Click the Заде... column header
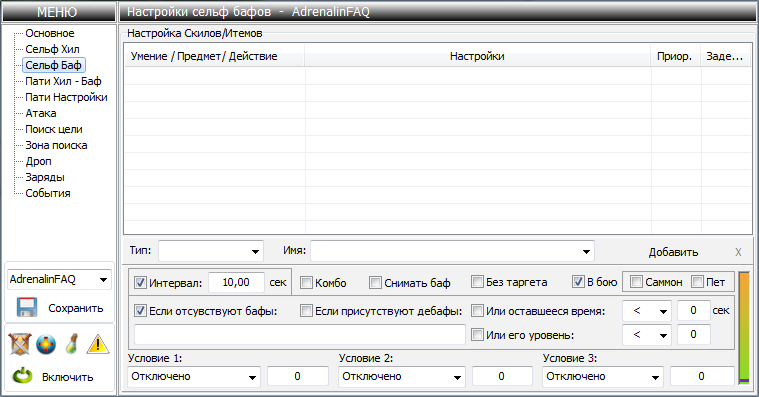 pyautogui.click(x=725, y=56)
